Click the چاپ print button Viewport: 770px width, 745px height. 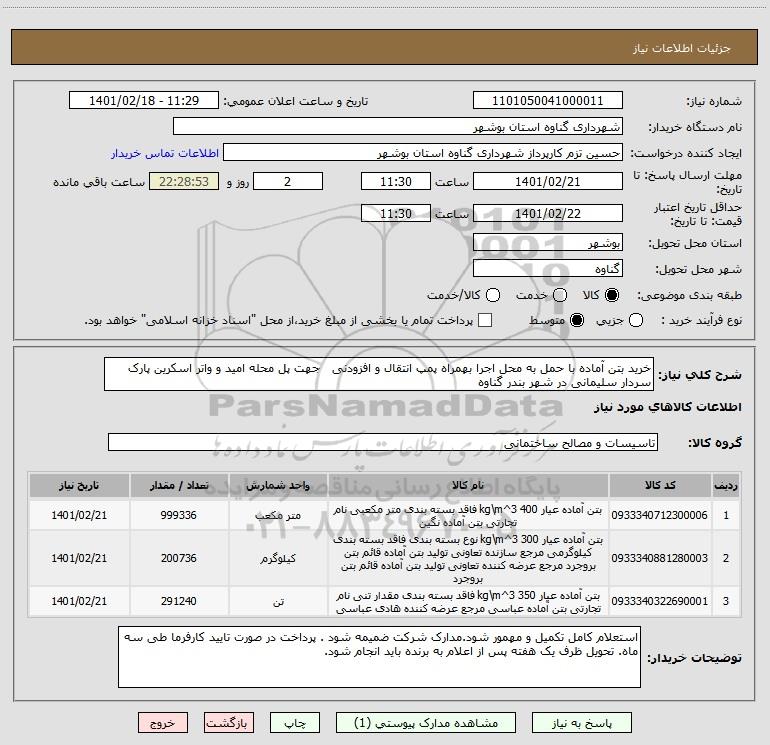tap(295, 723)
